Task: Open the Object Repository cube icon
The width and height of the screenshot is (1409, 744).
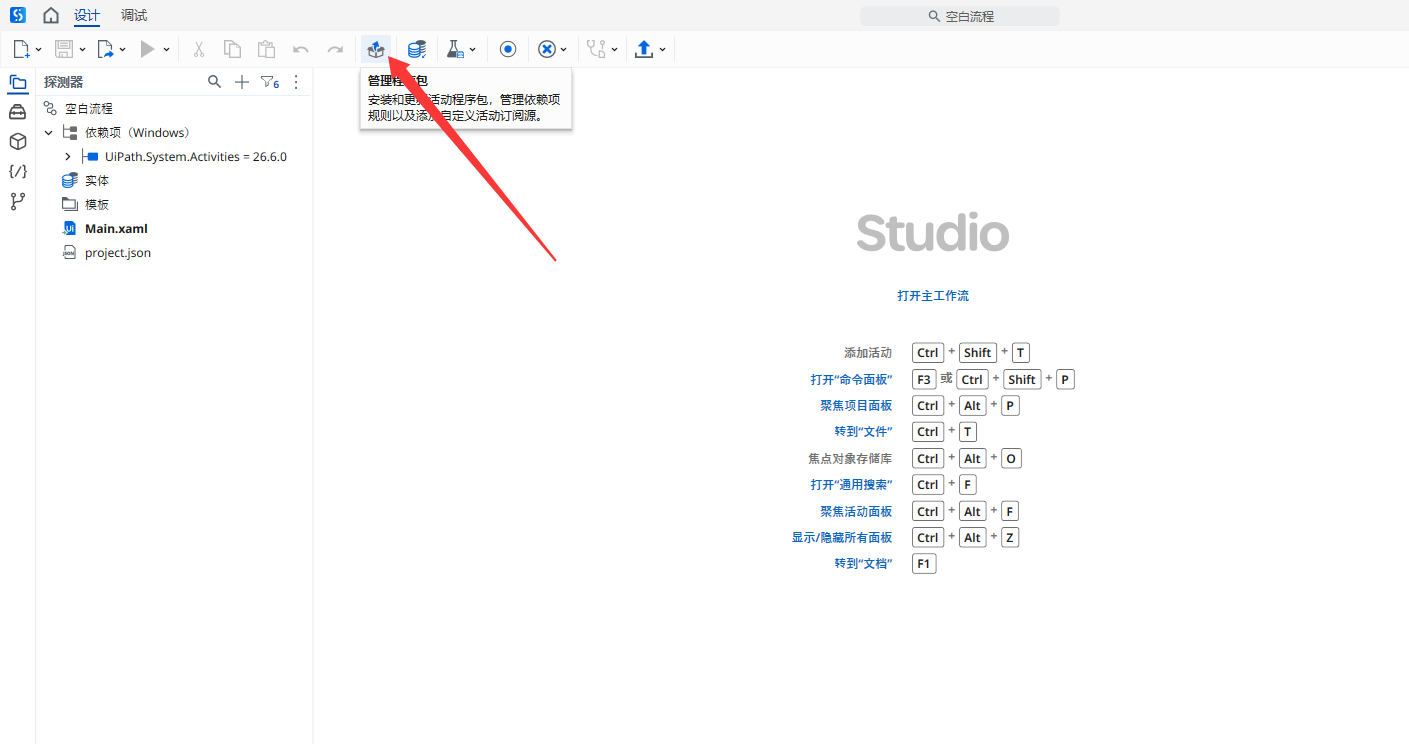Action: pos(18,142)
